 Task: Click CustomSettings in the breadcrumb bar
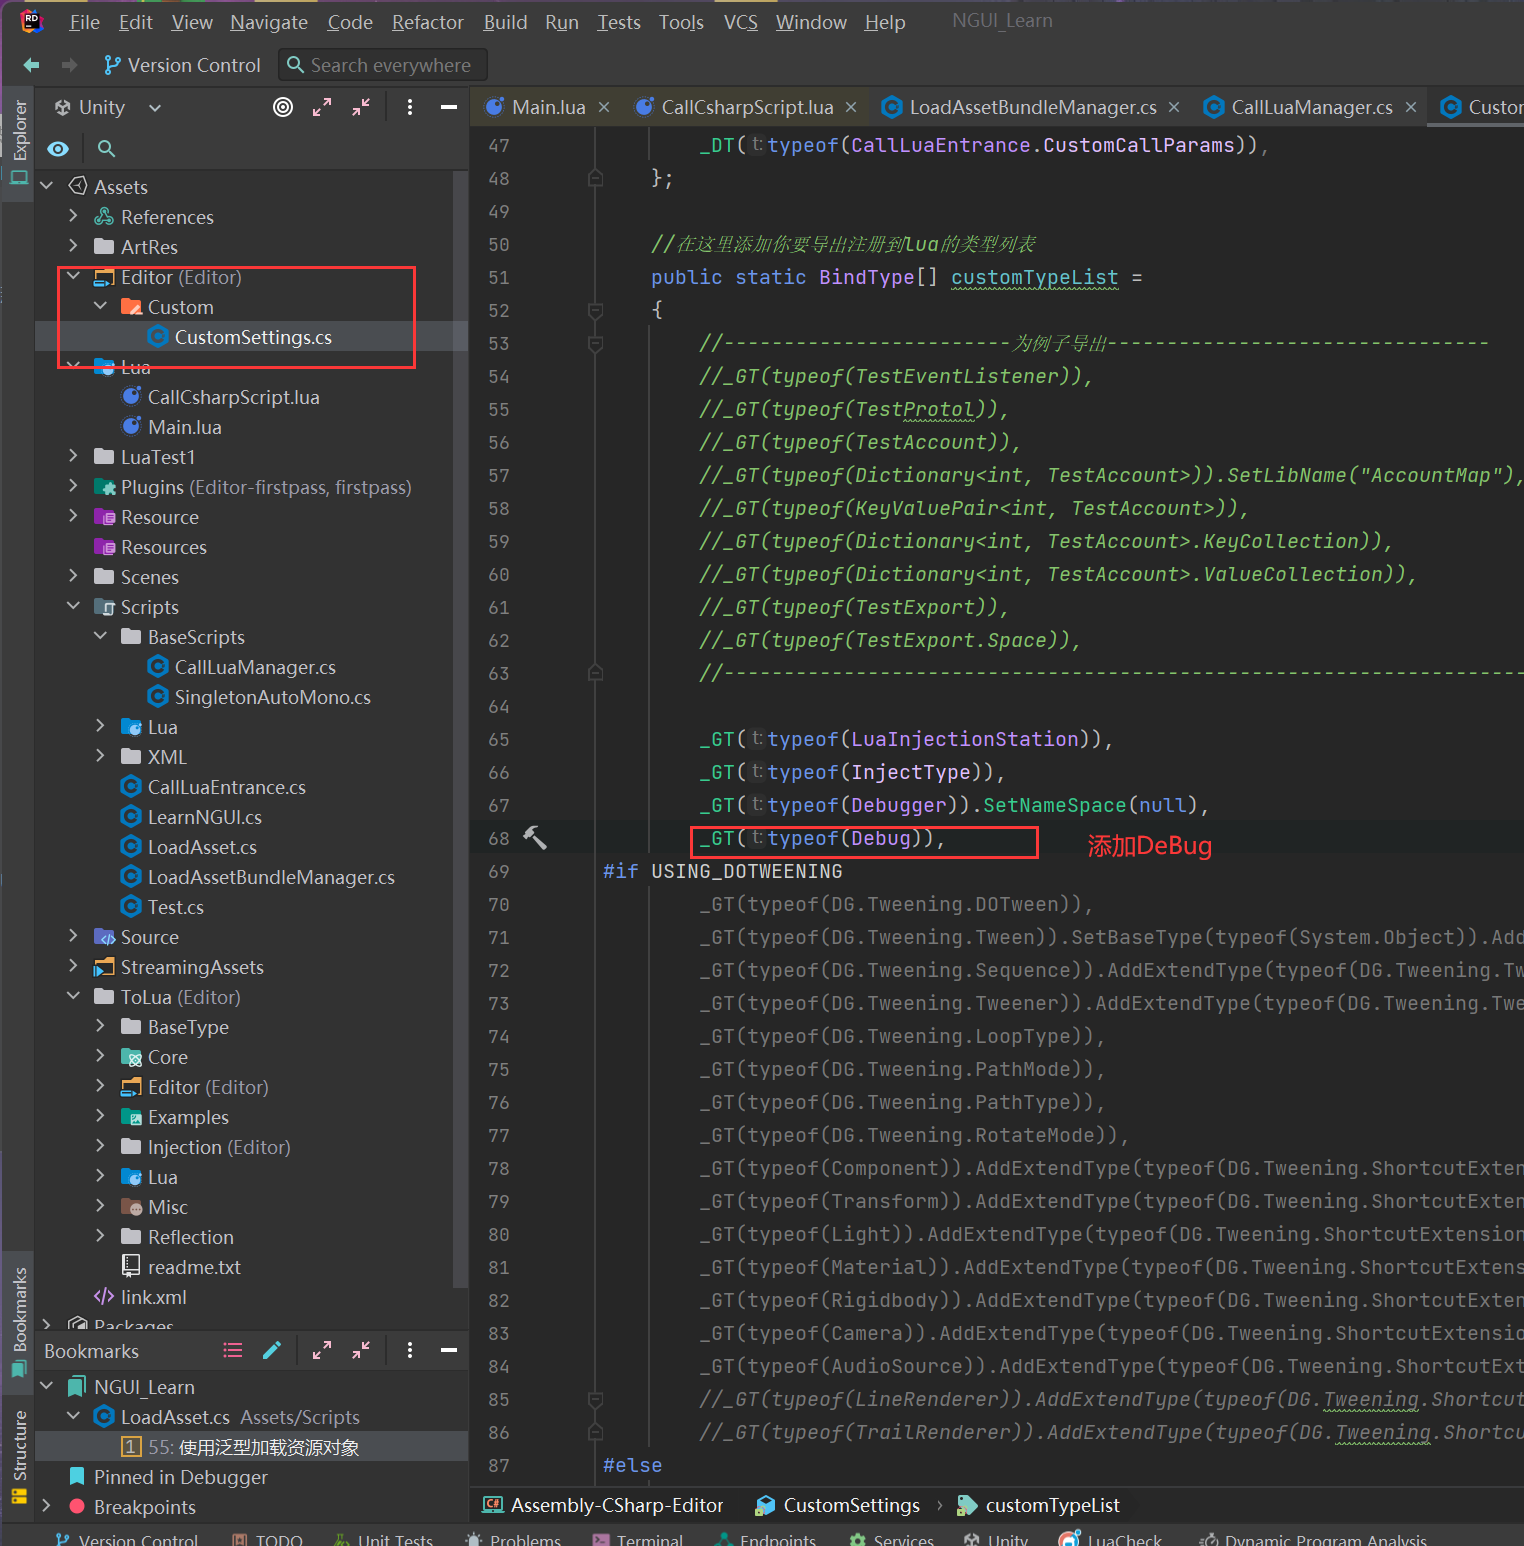(838, 1505)
